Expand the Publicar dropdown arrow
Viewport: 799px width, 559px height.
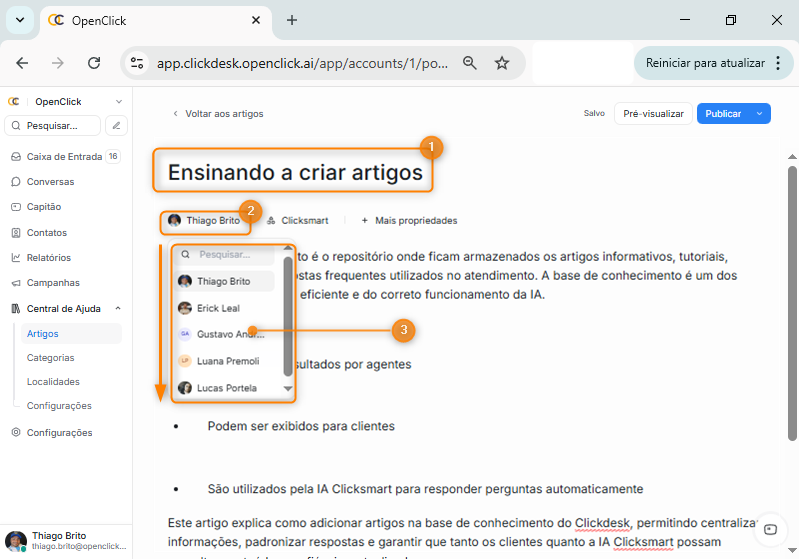[759, 114]
